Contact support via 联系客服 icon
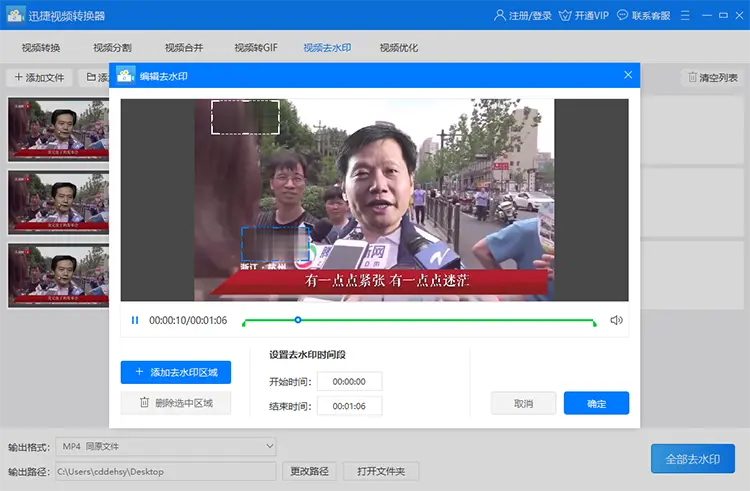Image resolution: width=750 pixels, height=491 pixels. 622,15
